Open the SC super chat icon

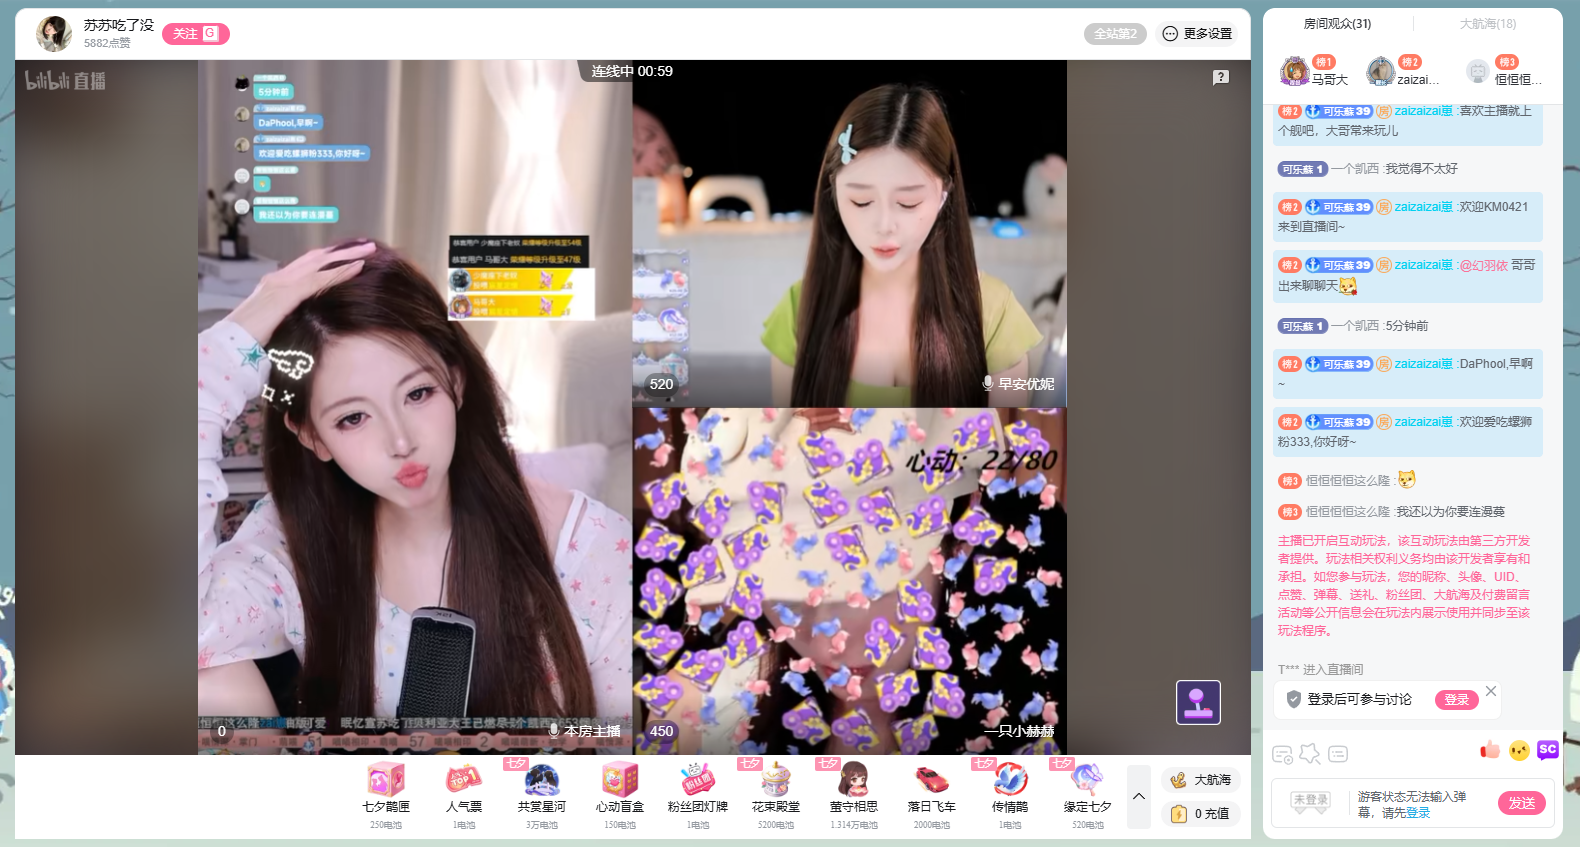(x=1548, y=749)
